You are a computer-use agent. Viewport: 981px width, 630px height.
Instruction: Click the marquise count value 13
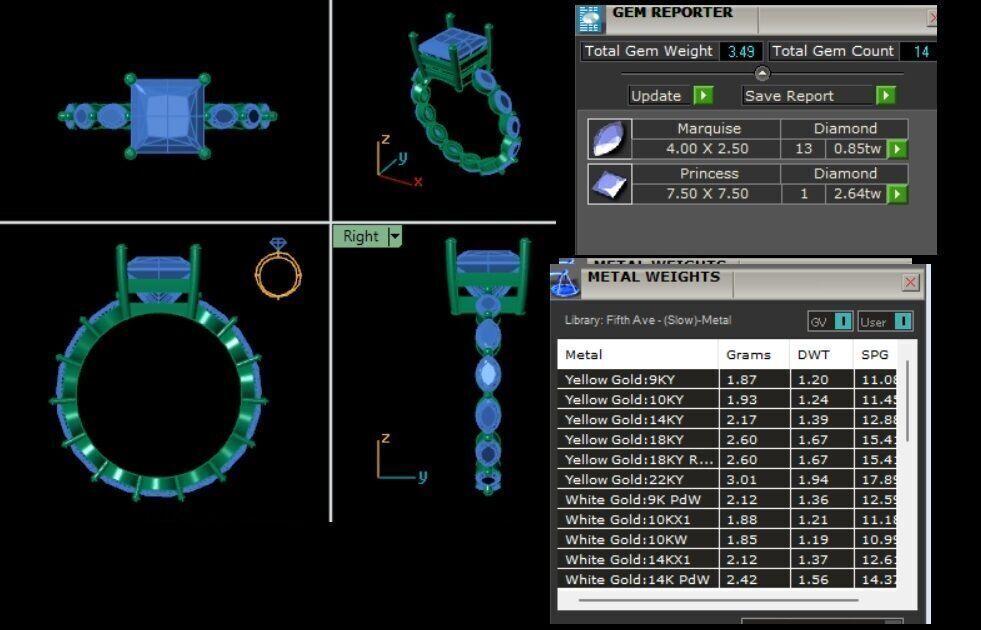point(803,149)
